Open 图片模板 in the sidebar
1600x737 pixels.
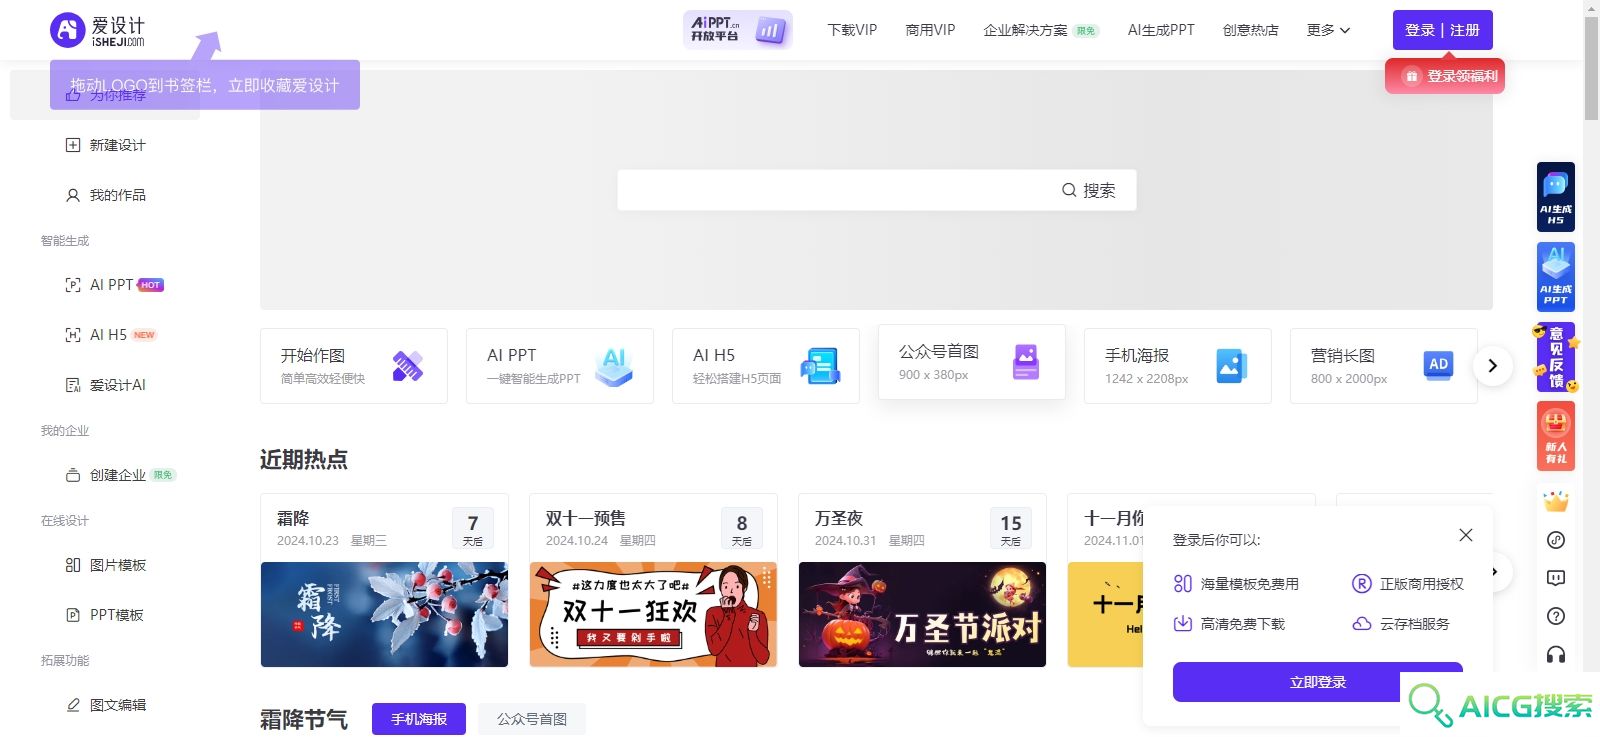(x=105, y=565)
